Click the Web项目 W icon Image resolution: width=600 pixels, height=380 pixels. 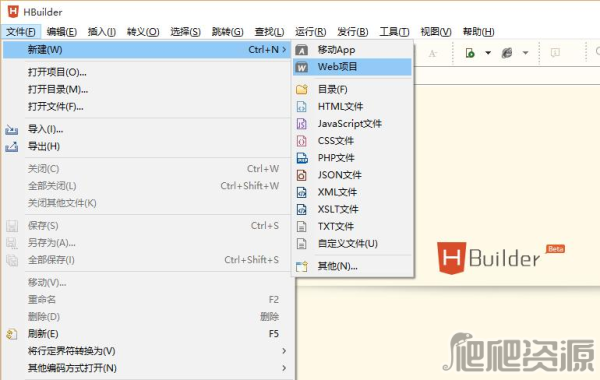[302, 67]
